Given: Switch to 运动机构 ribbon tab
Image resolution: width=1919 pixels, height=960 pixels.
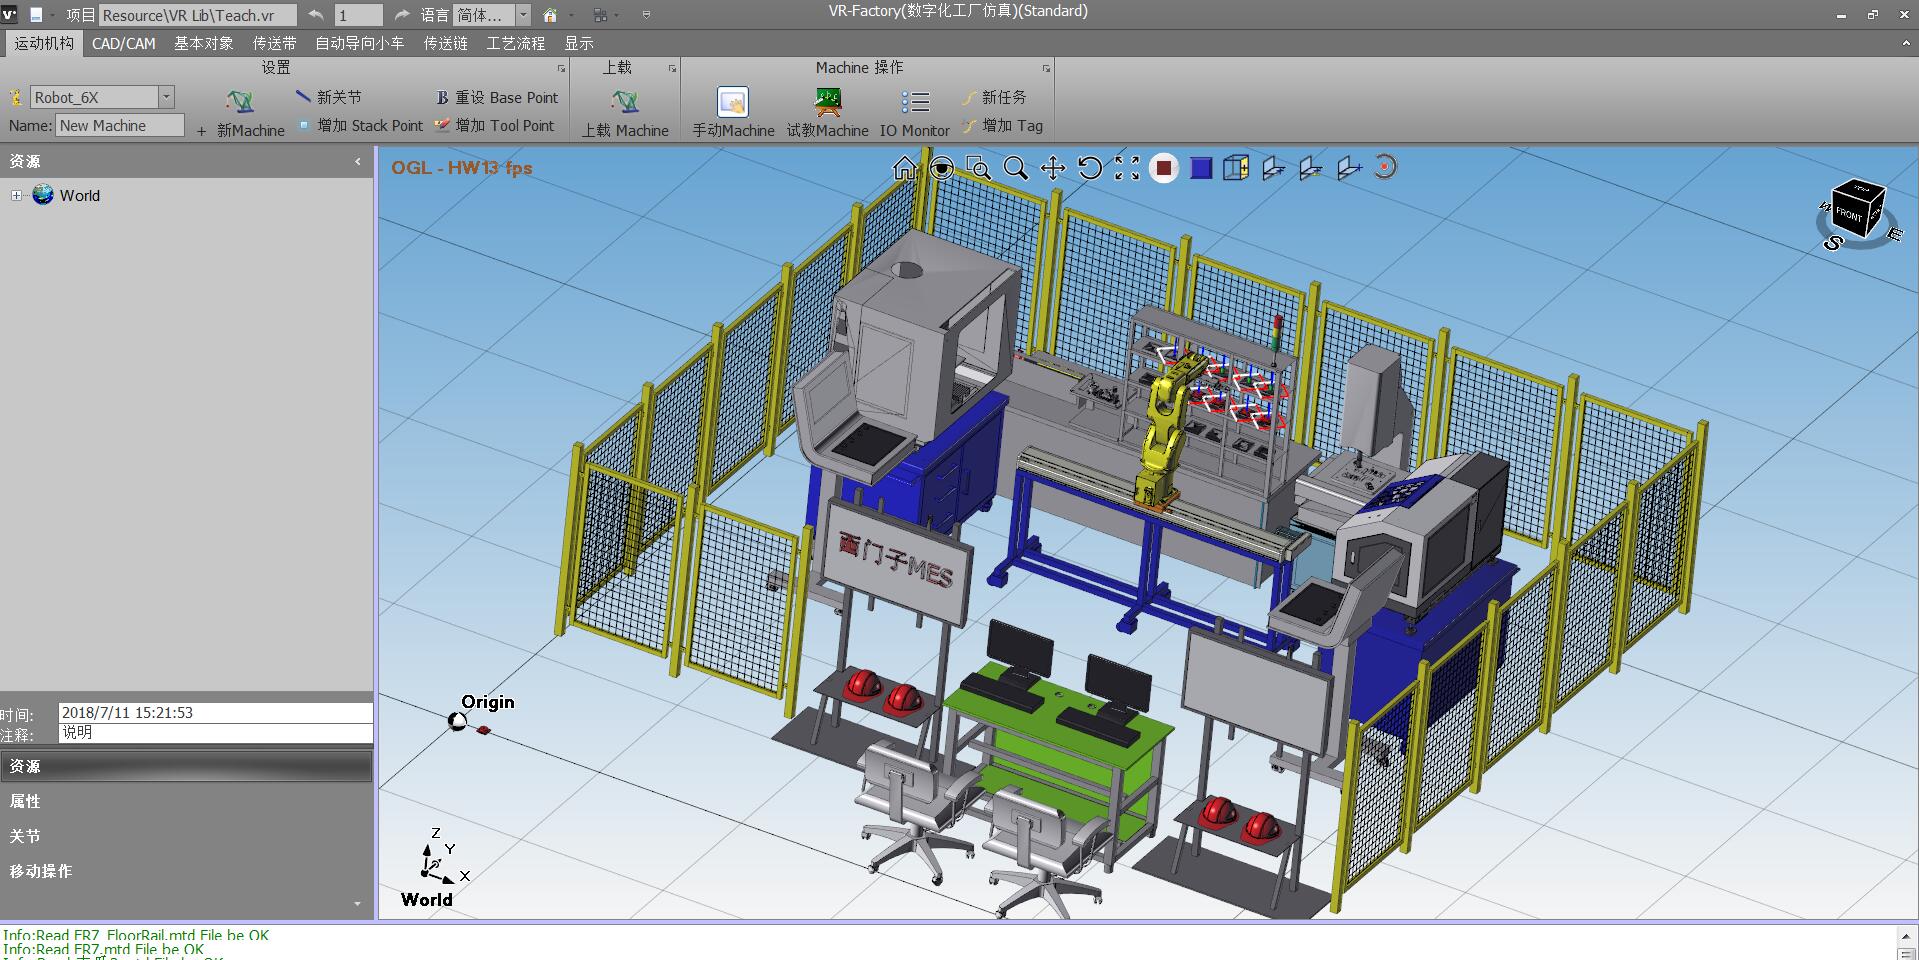Looking at the screenshot, I should click(44, 43).
